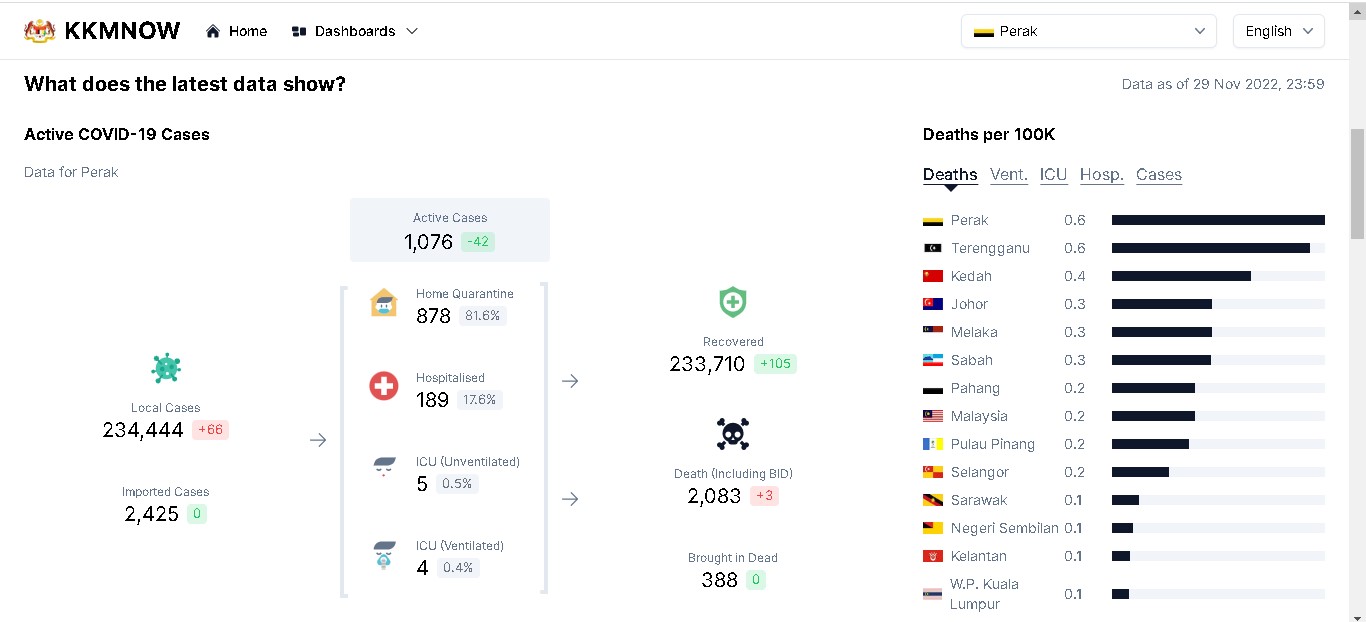Click the KKMNOW crest logo icon
This screenshot has width=1366, height=622.
(x=40, y=31)
